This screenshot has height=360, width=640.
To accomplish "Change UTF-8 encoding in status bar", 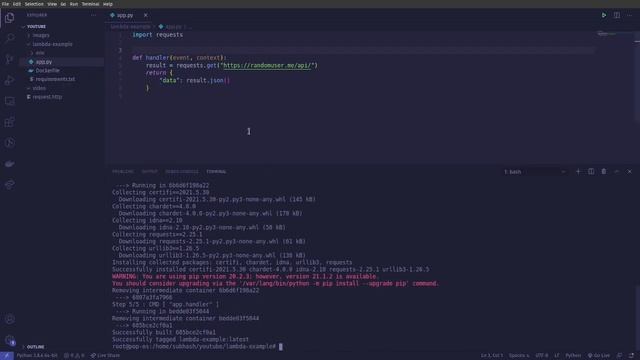I will pyautogui.click(x=542, y=356).
